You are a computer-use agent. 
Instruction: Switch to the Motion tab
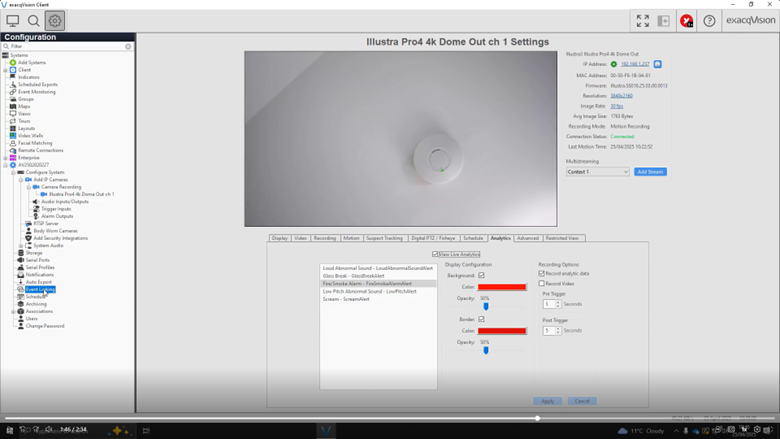[351, 238]
